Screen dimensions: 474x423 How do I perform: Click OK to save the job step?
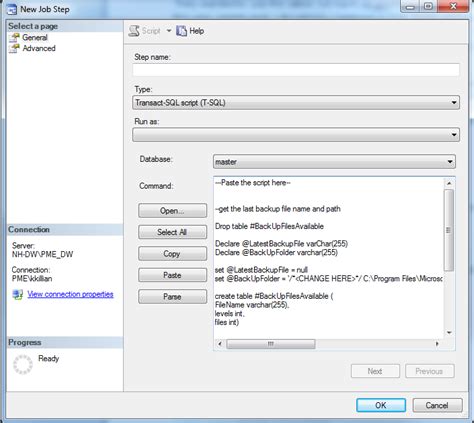[381, 405]
